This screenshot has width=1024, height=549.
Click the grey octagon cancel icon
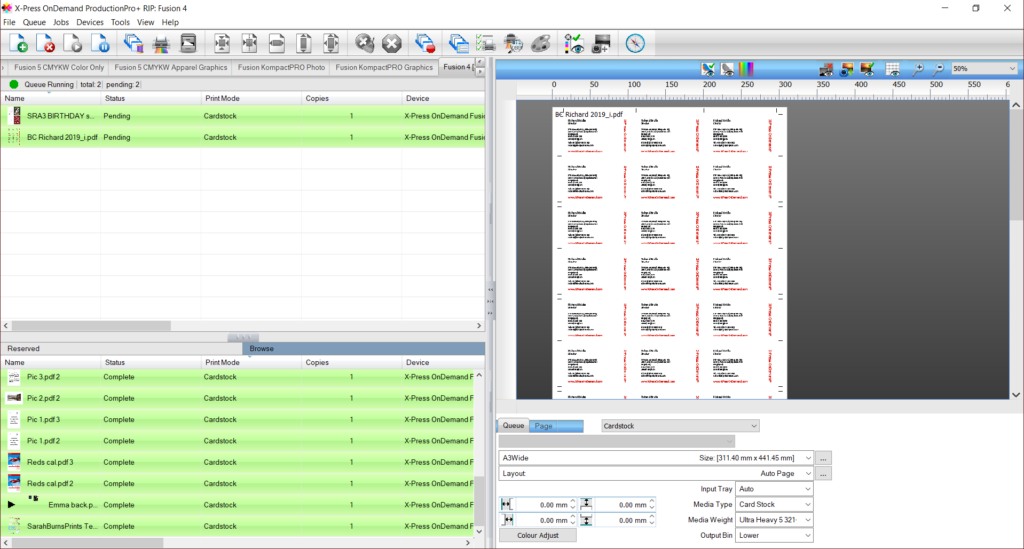(392, 44)
